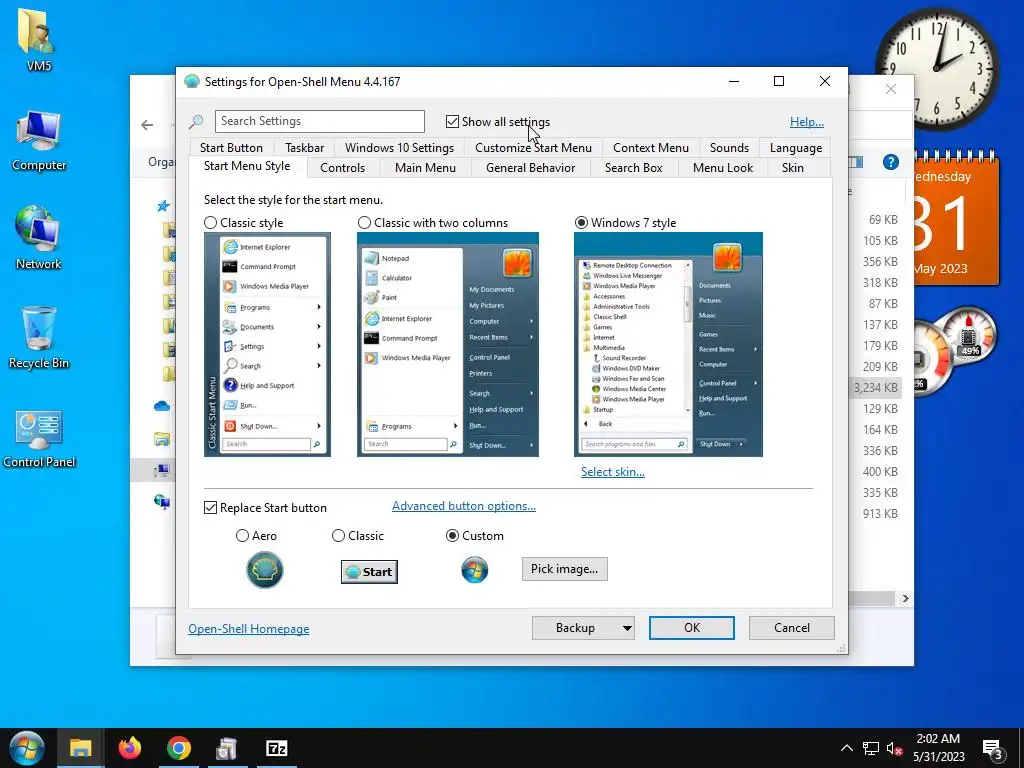This screenshot has width=1024, height=768.
Task: Open the Computer desktop icon
Action: 39,141
